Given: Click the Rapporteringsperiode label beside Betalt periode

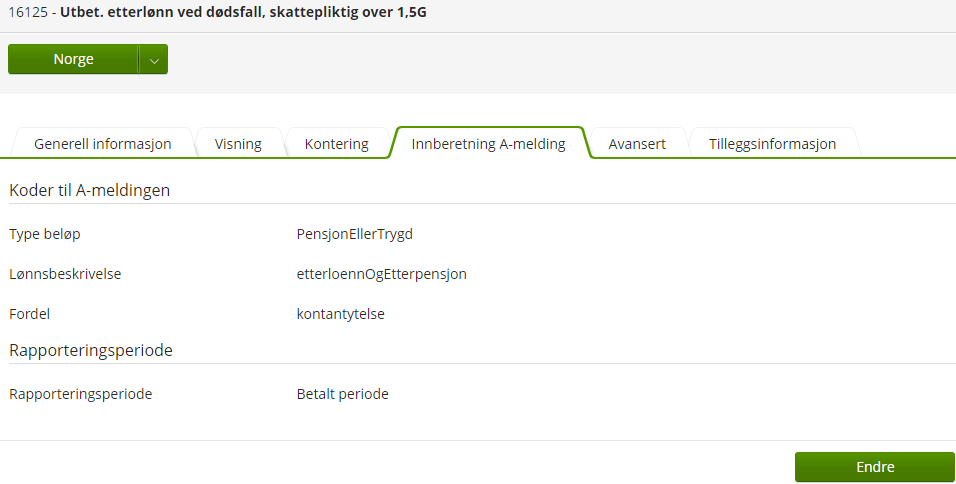Looking at the screenshot, I should 80,394.
